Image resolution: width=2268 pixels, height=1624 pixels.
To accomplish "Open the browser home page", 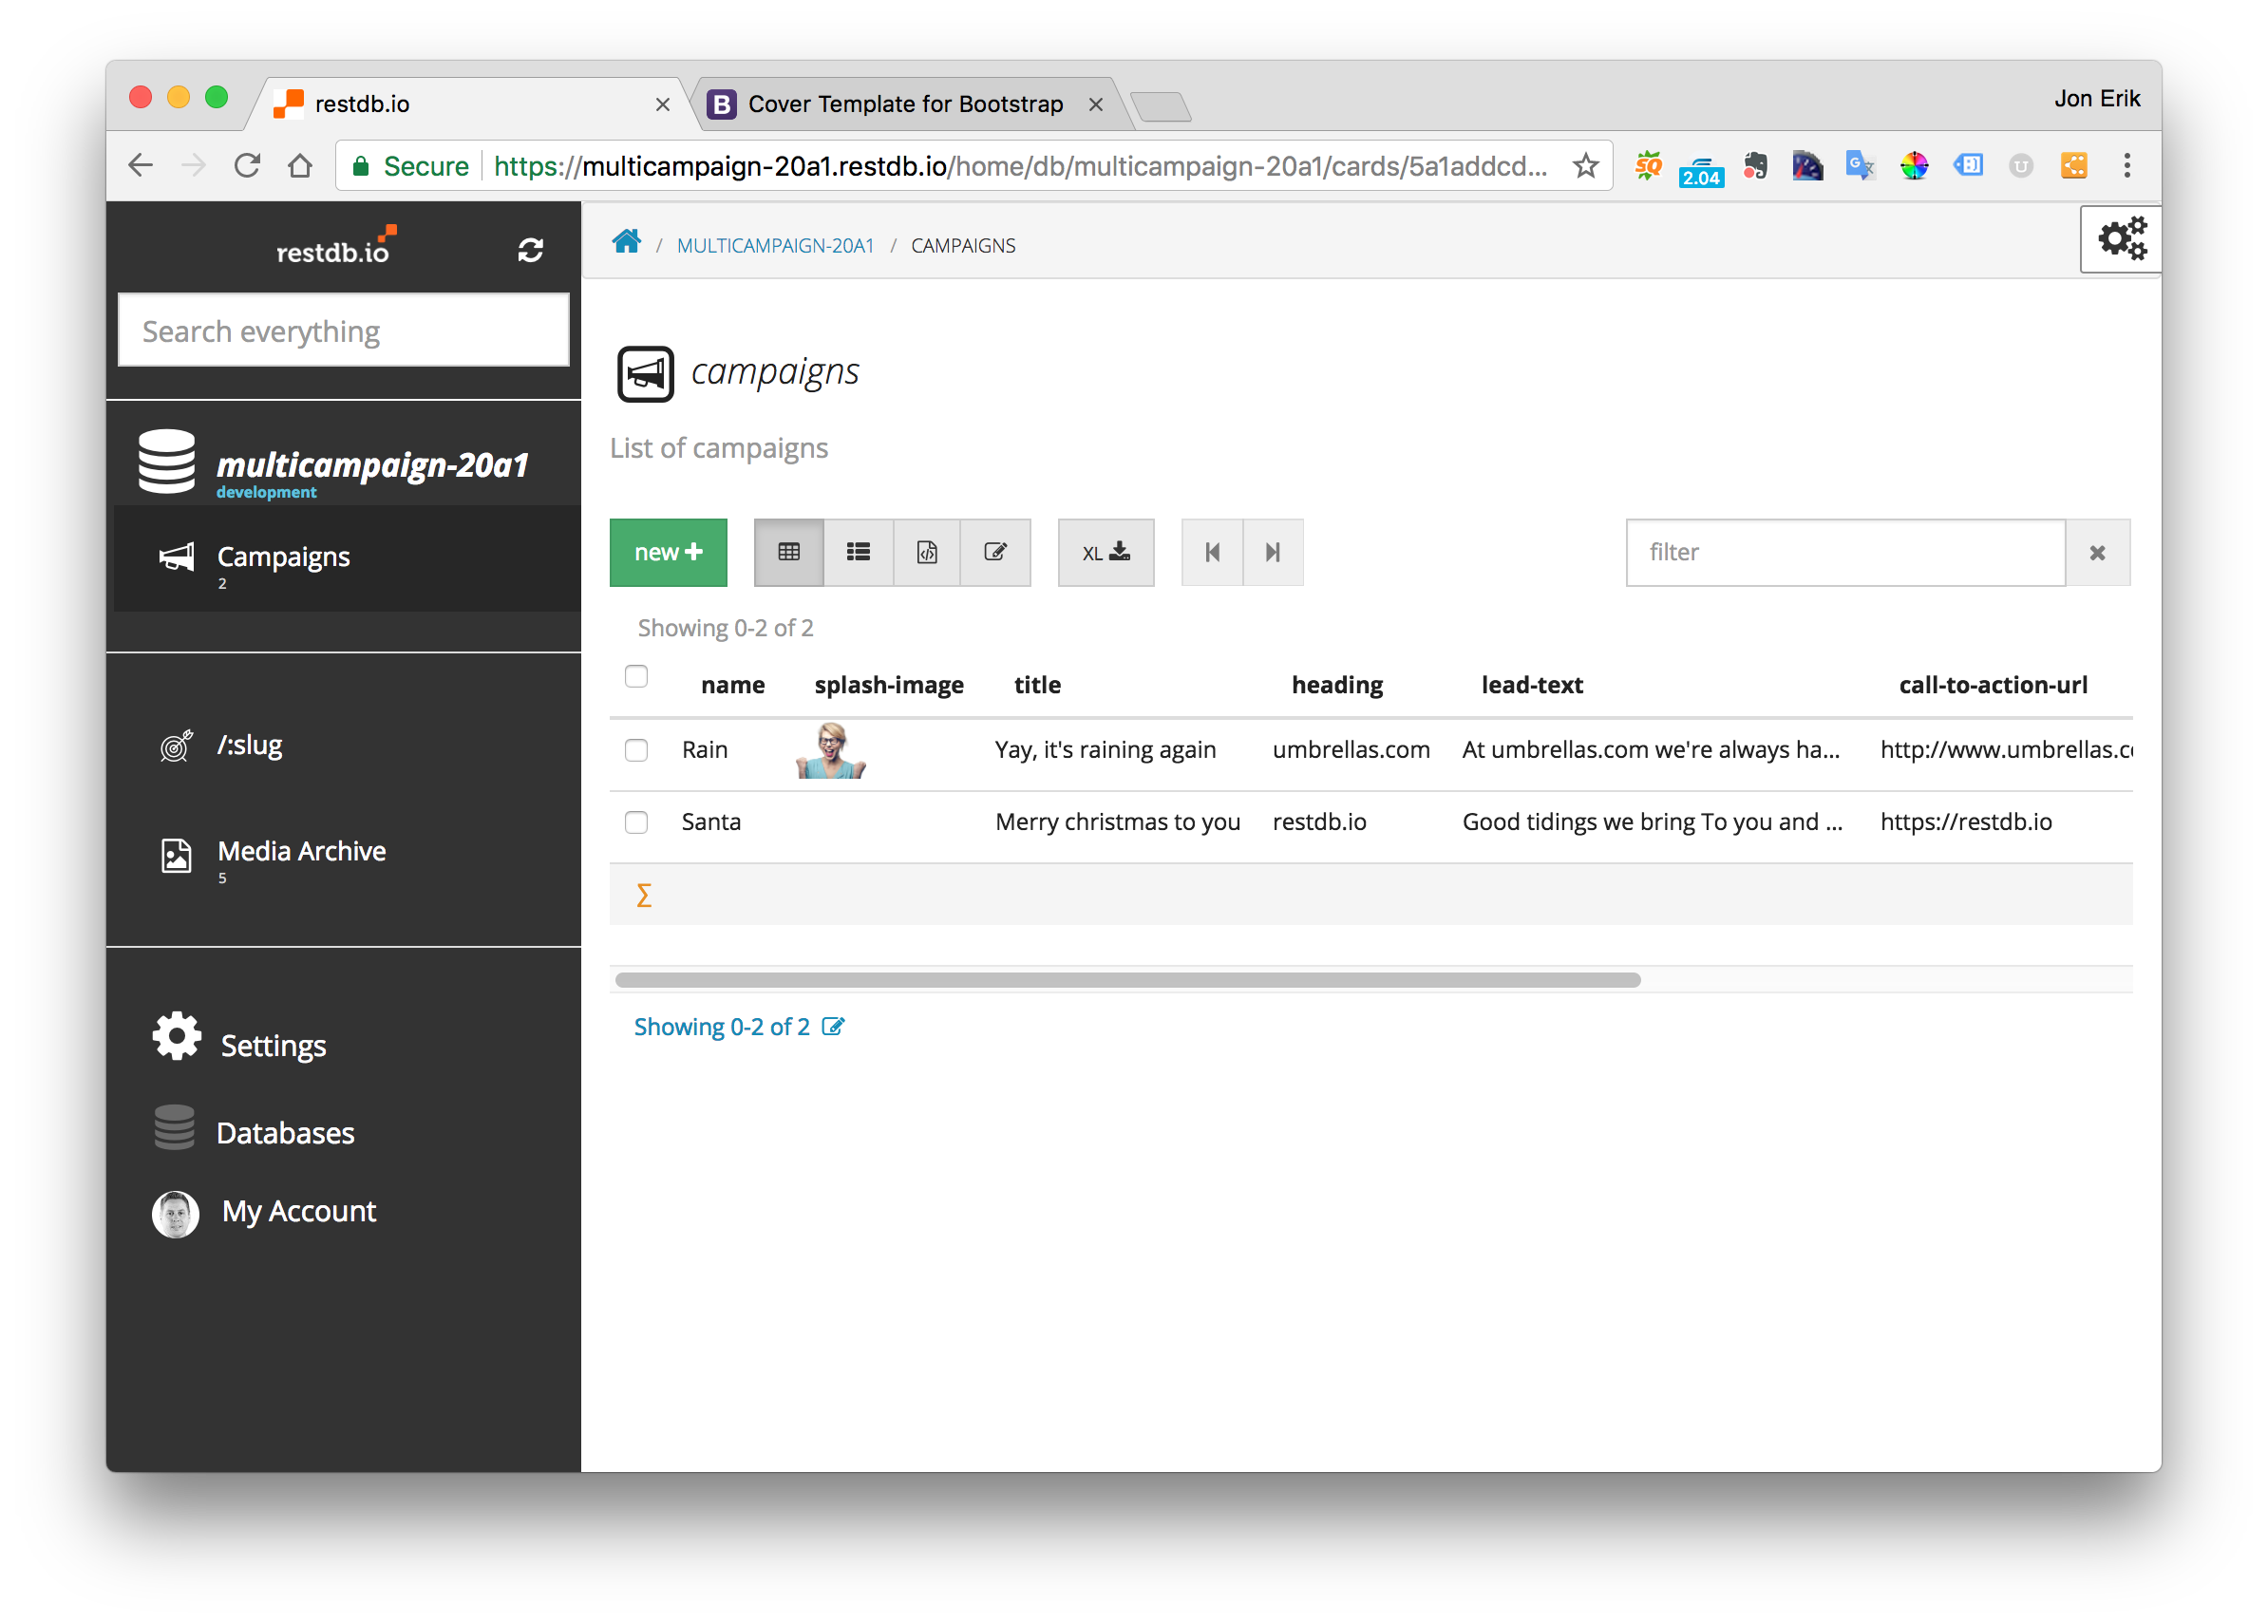I will pos(300,166).
